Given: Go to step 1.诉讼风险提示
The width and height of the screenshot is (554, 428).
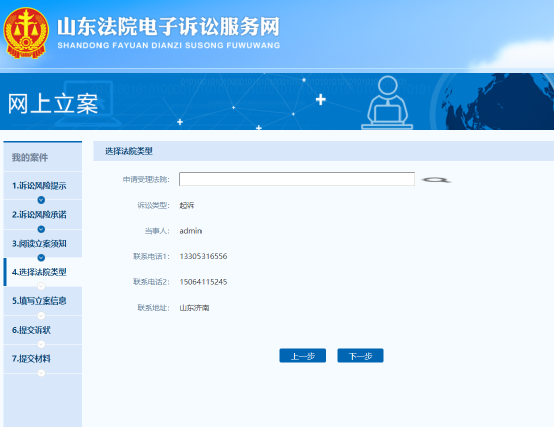Looking at the screenshot, I should click(x=43, y=186).
